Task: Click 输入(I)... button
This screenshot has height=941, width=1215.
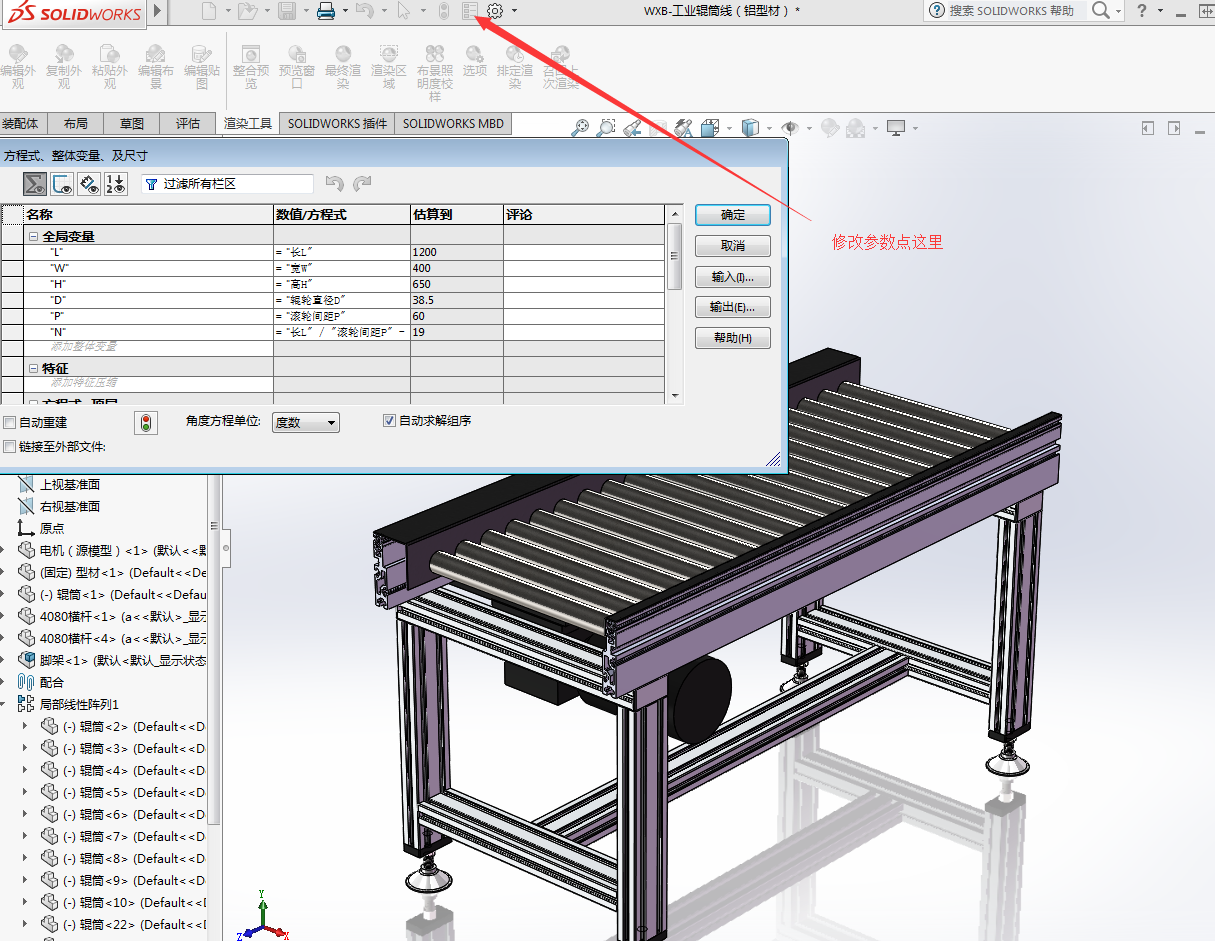Action: [733, 277]
